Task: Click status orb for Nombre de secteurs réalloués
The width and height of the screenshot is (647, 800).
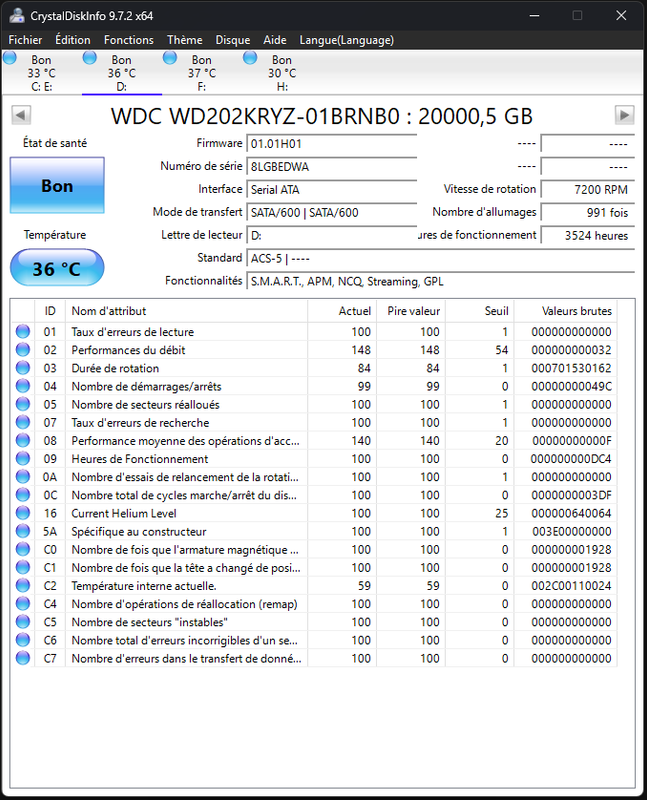Action: 23,404
